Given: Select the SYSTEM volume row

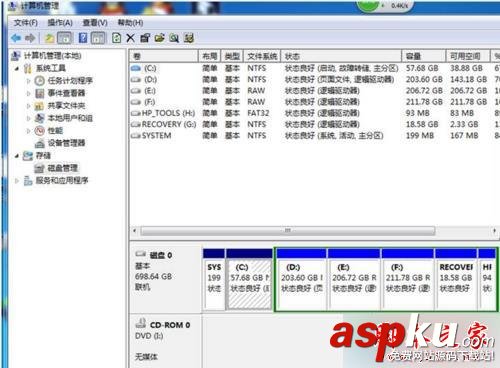Looking at the screenshot, I should (315, 136).
